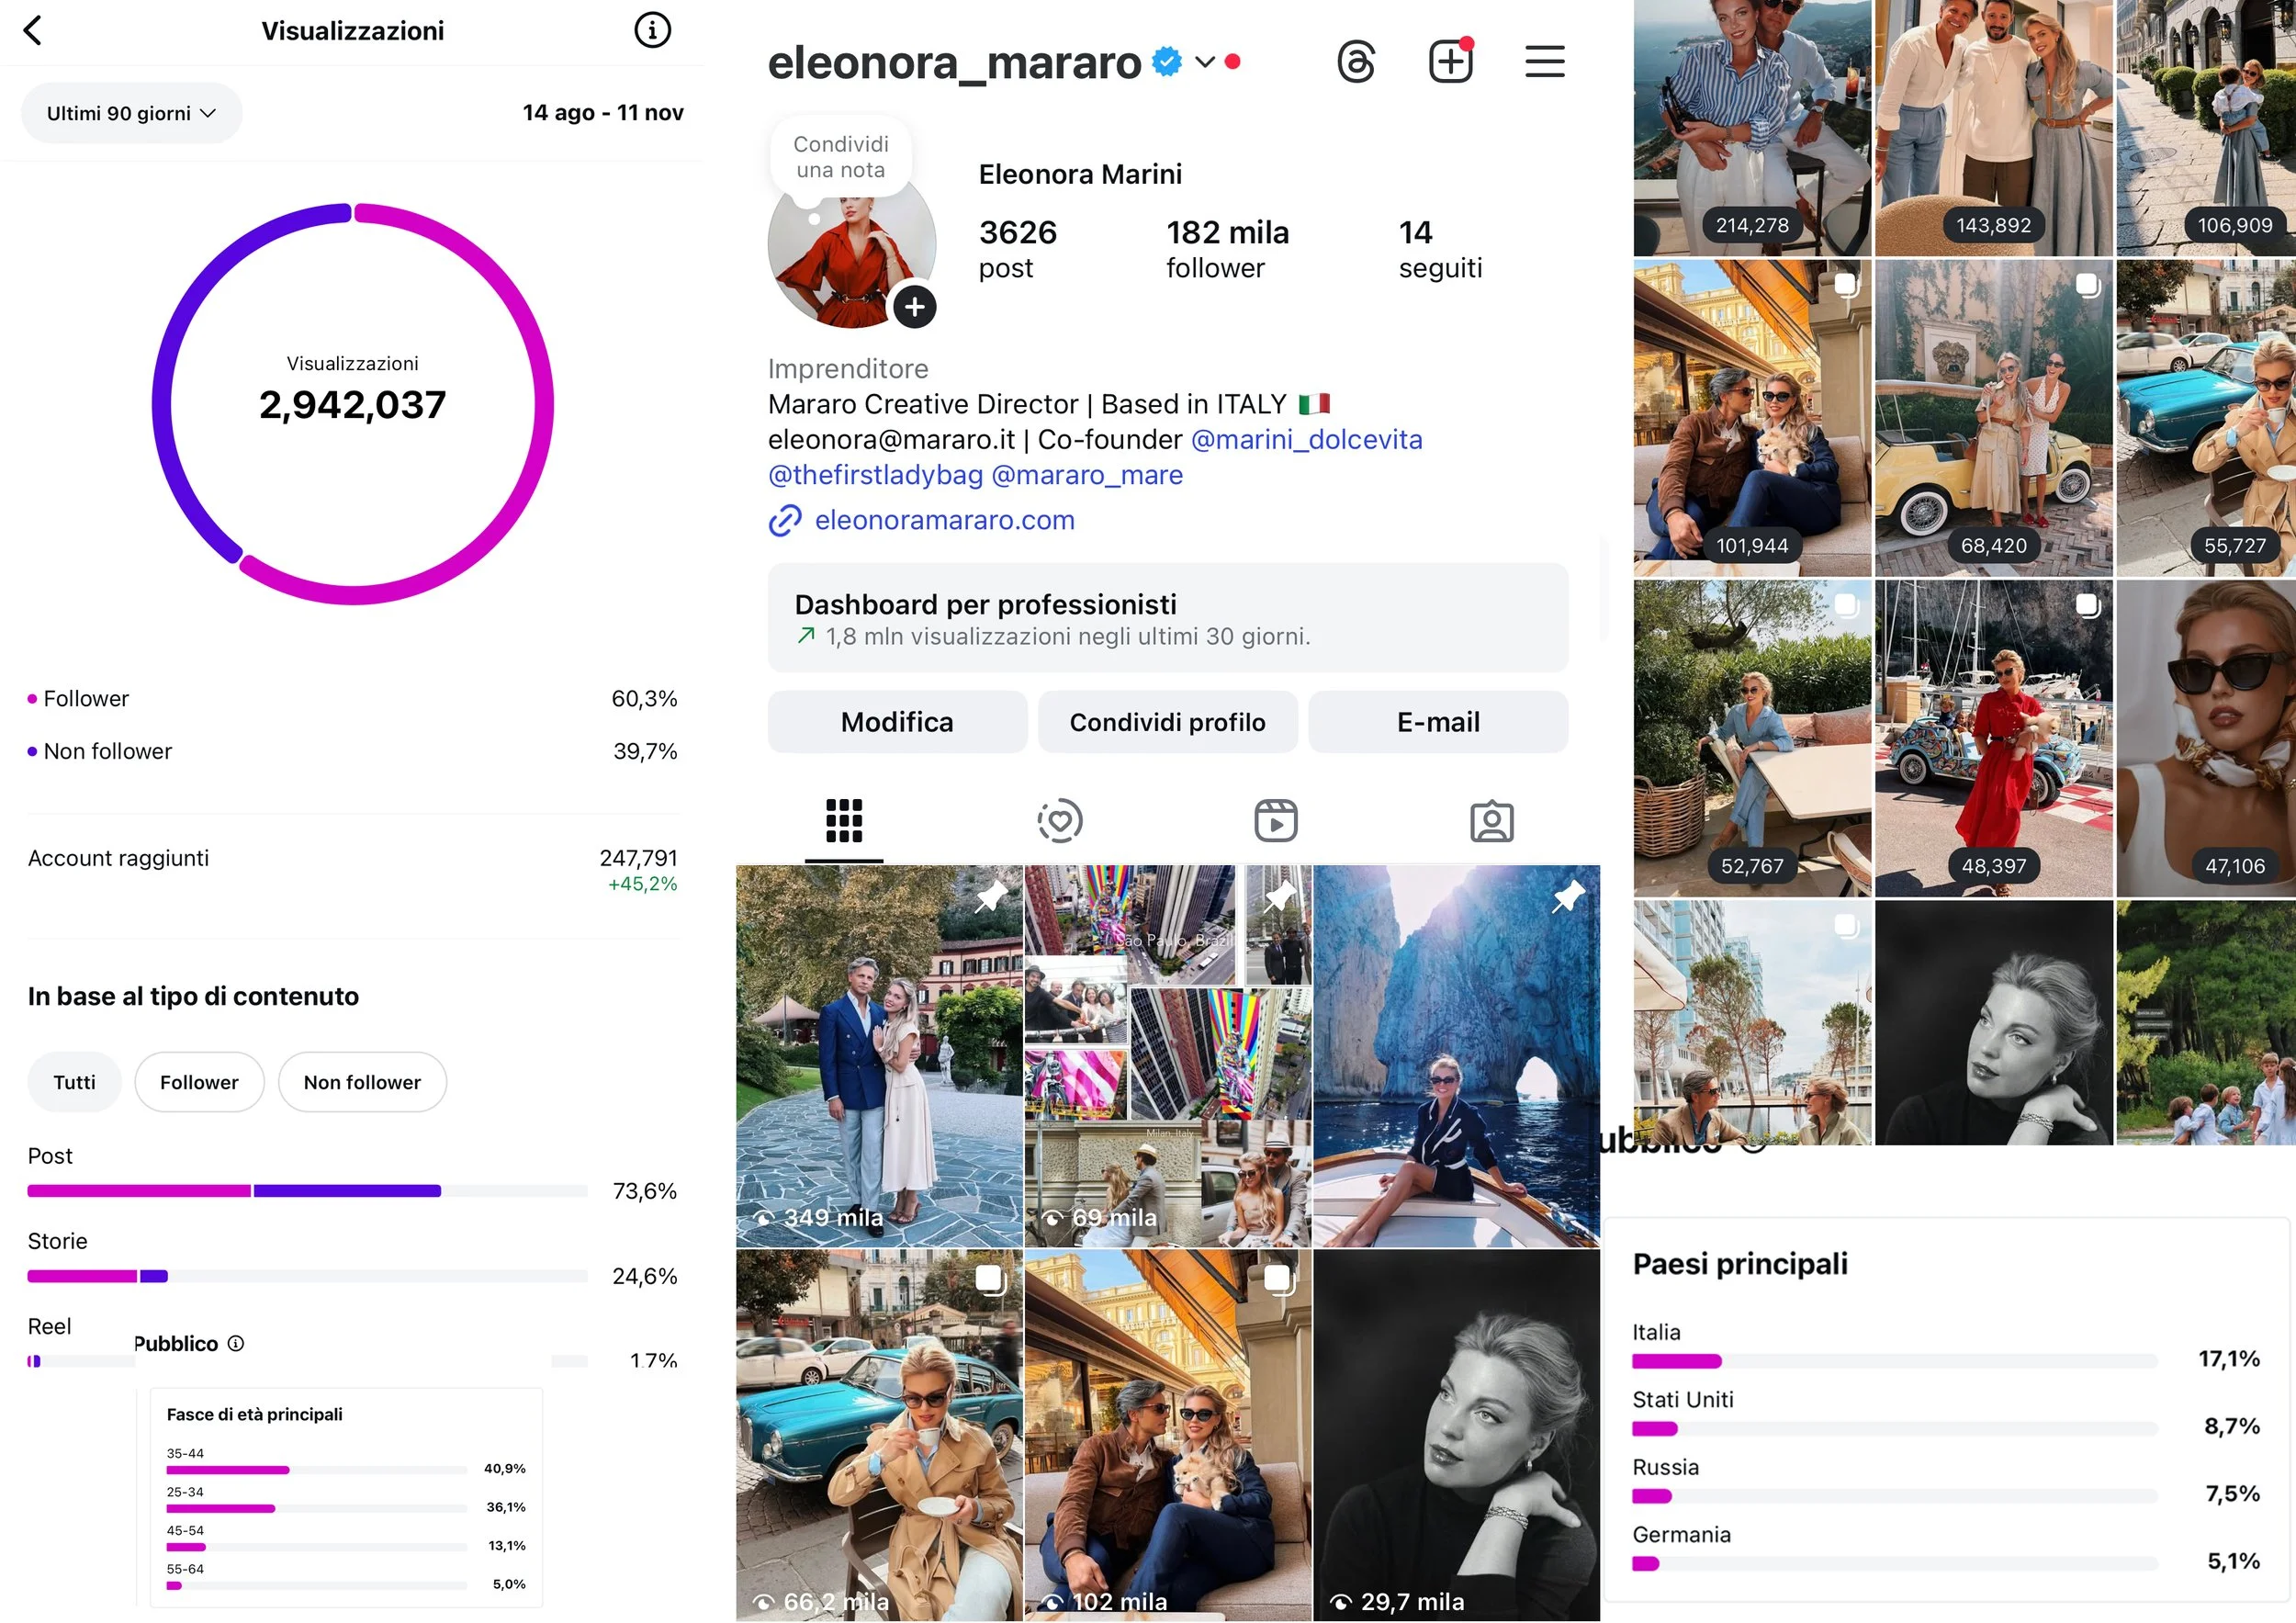Open the info icon beside Visualizzazioni
Image resolution: width=2296 pixels, height=1623 pixels.
(x=652, y=30)
